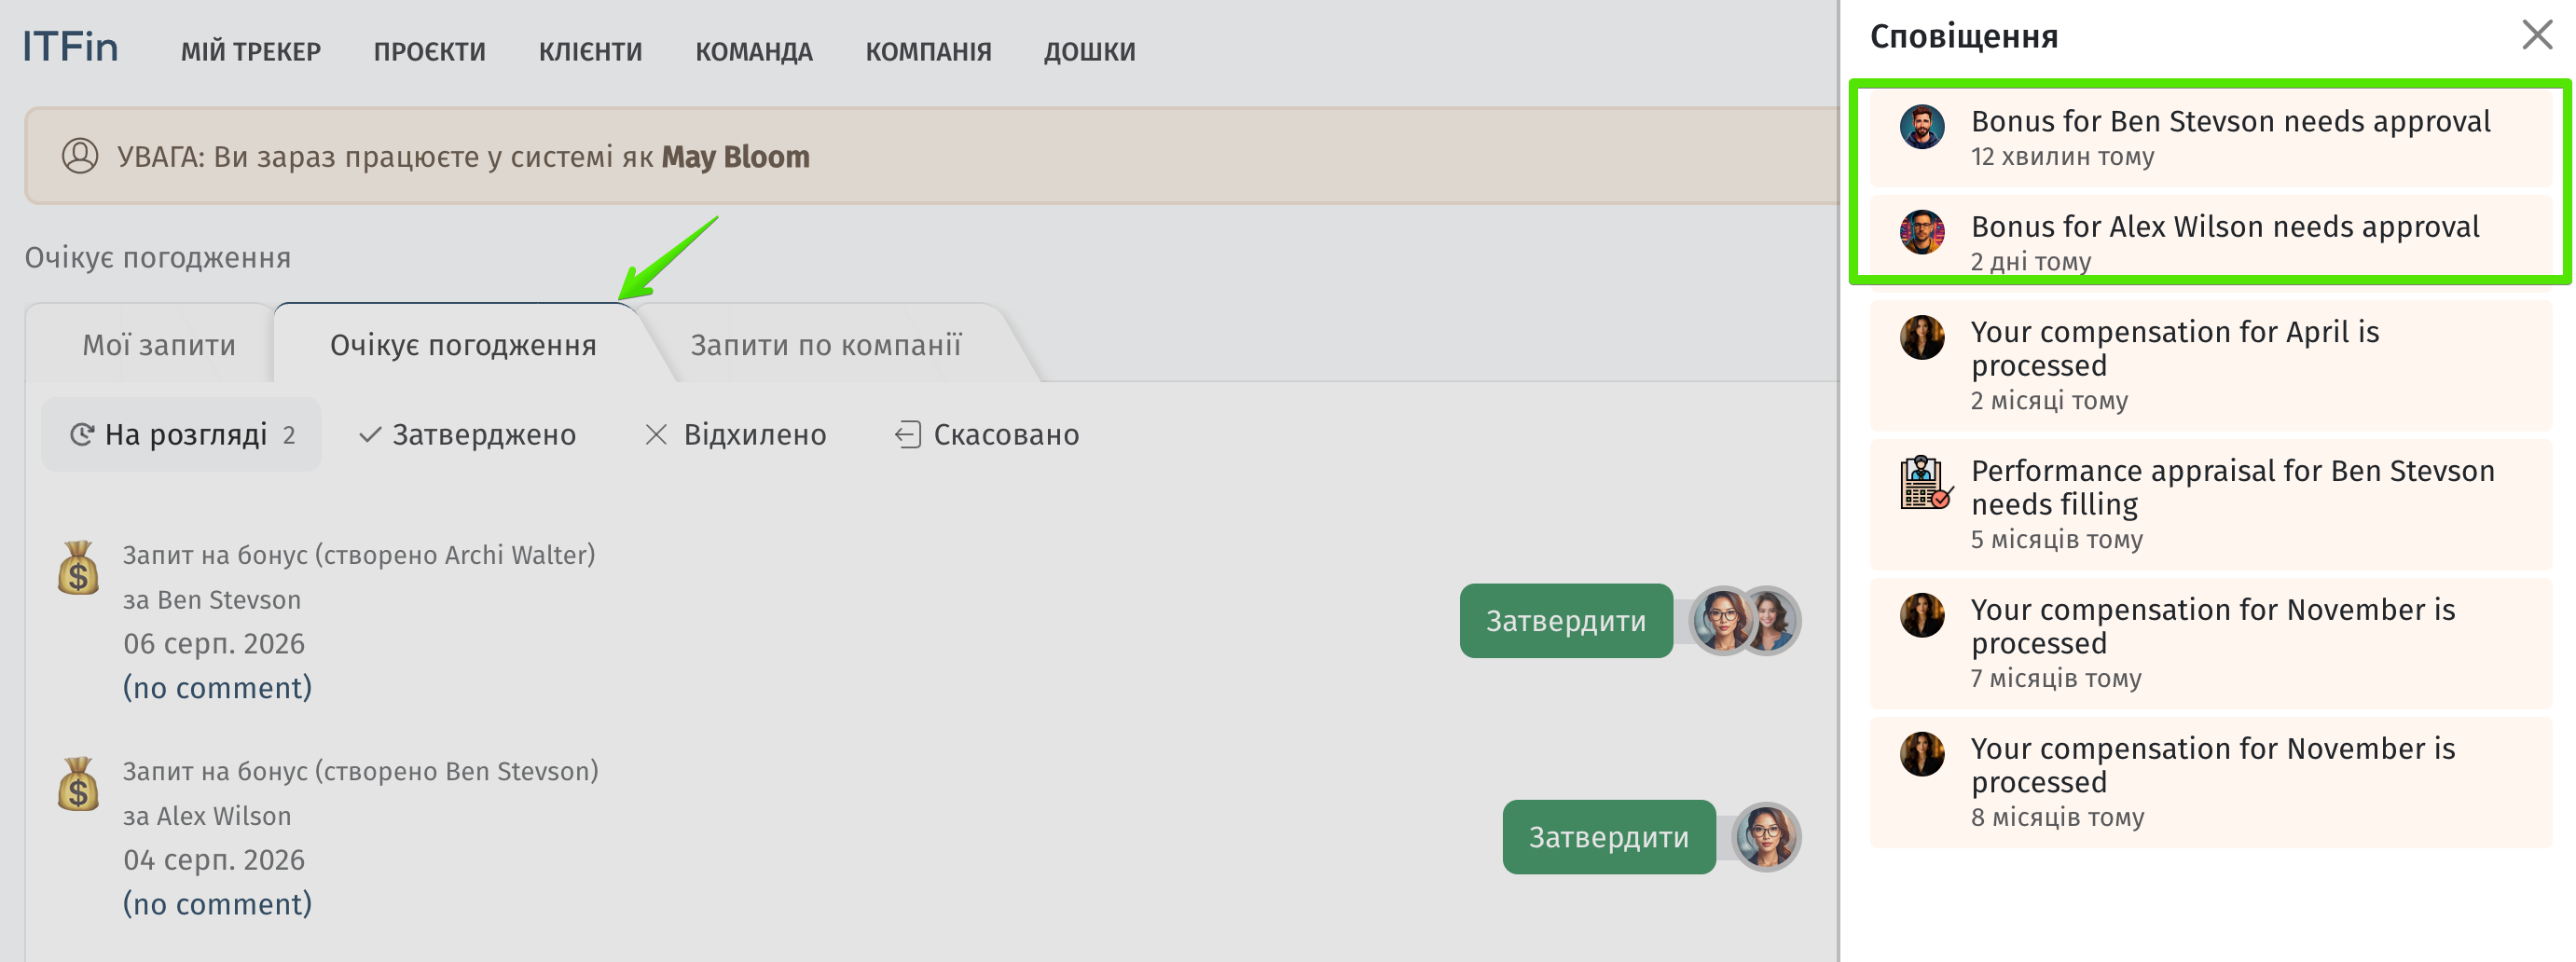Click the approver avatar beside the Alex Wilson request
The image size is (2576, 962).
[x=1766, y=837]
